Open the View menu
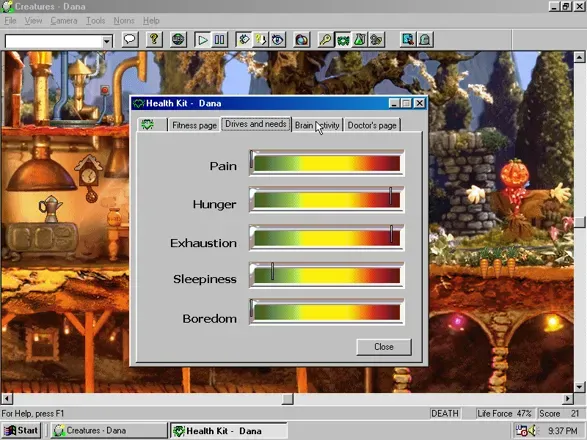The image size is (587, 440). click(x=33, y=21)
